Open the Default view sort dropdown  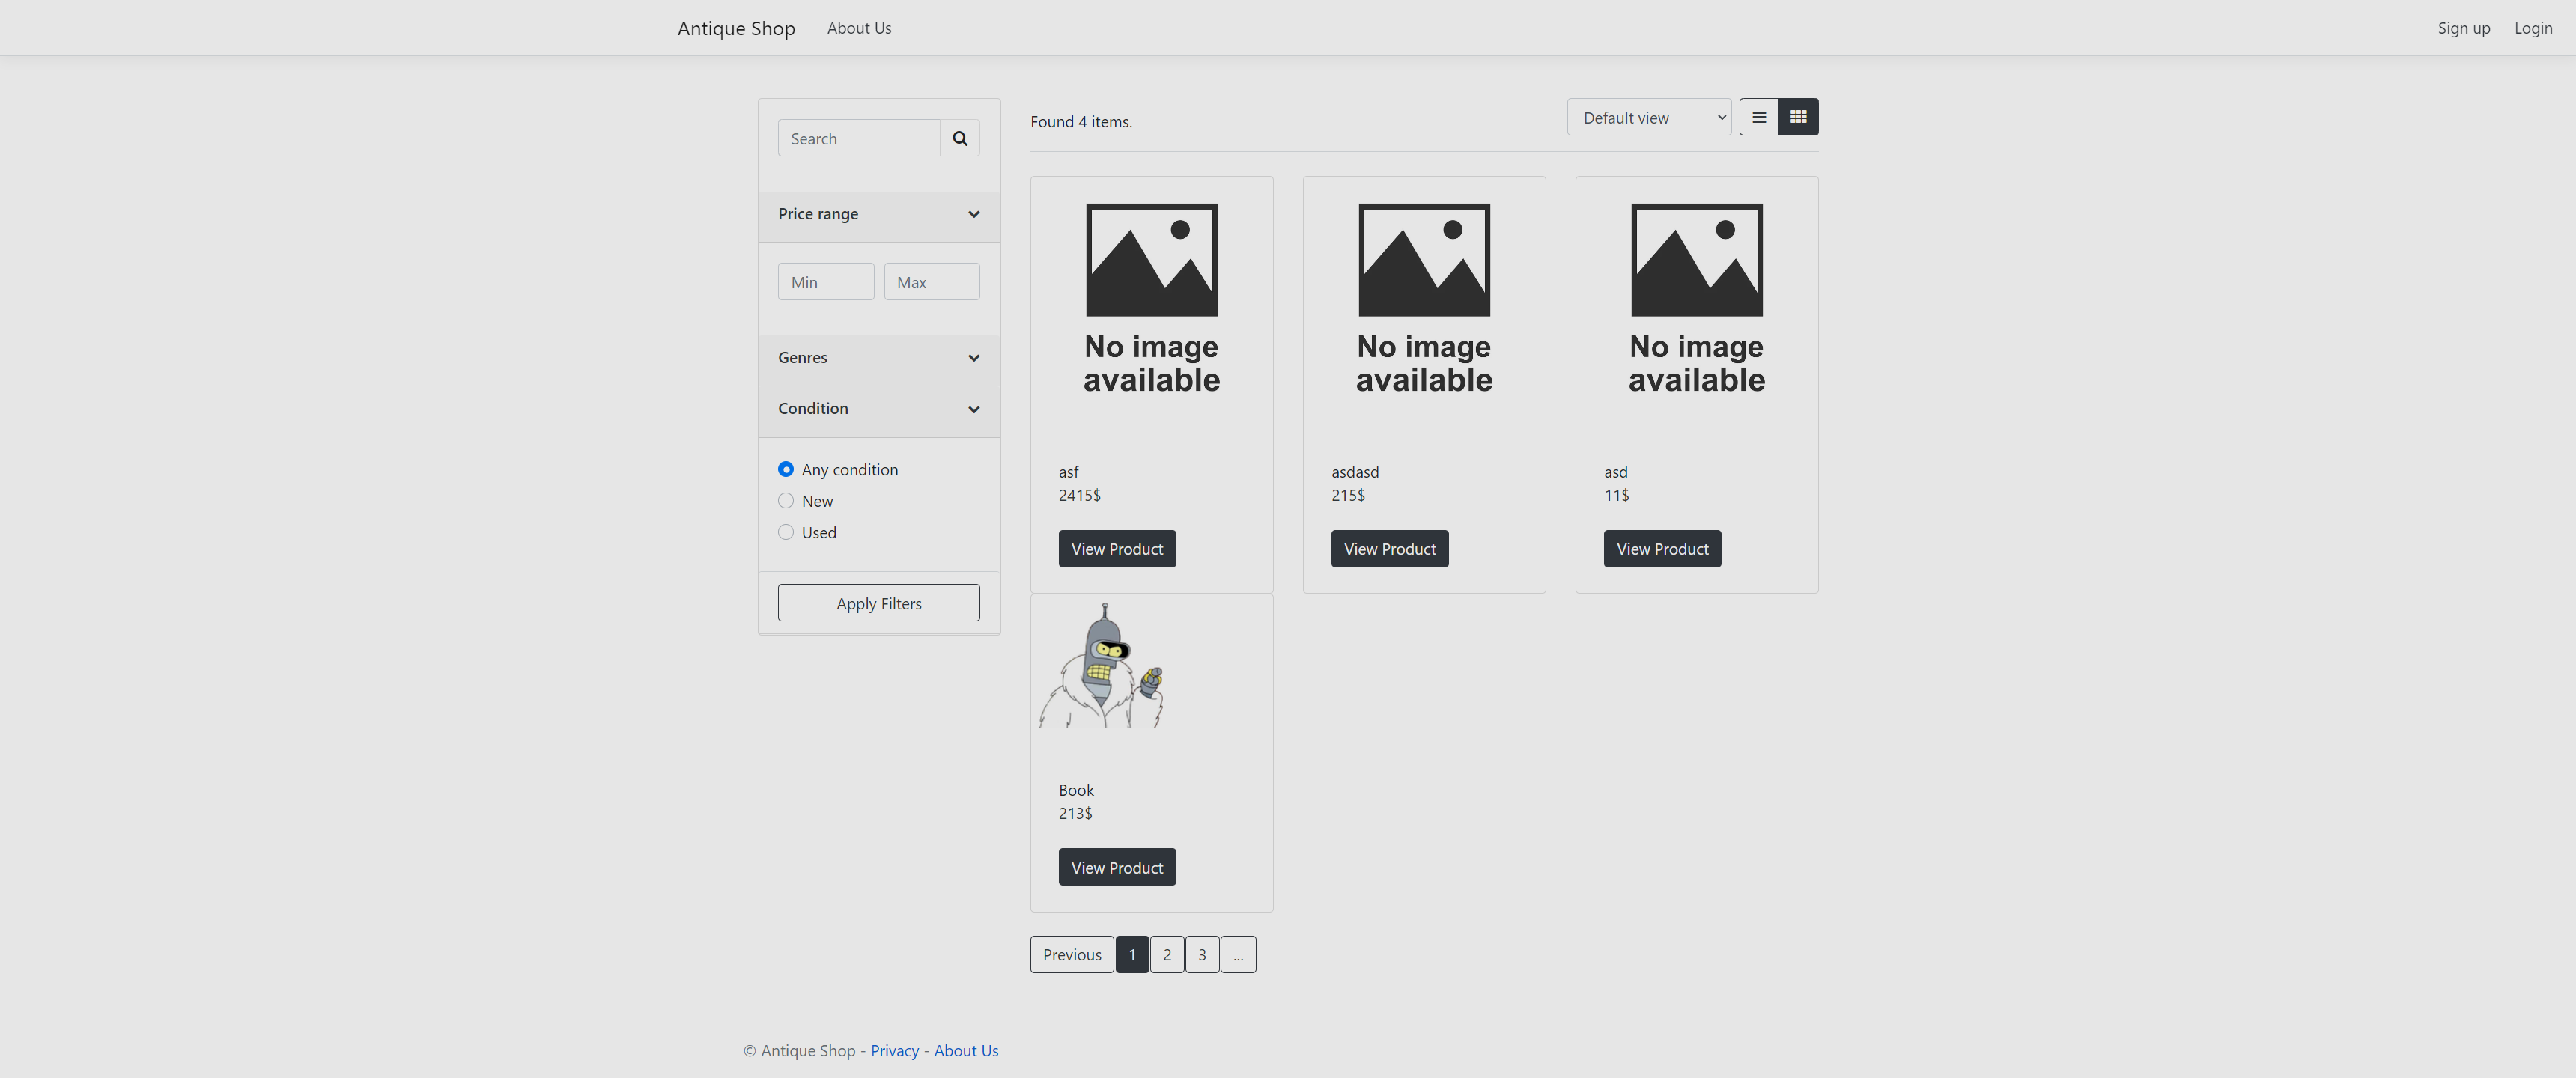[x=1648, y=117]
